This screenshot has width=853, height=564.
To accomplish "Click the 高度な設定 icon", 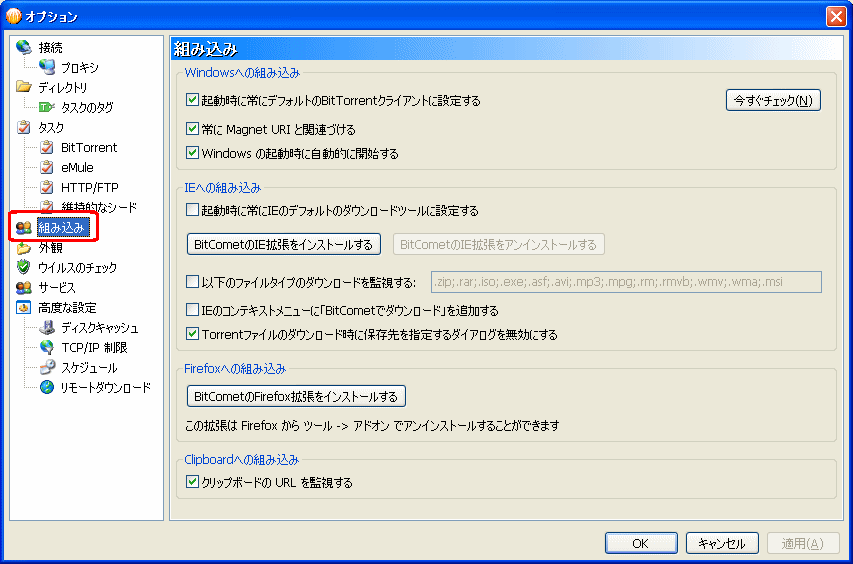I will coord(24,307).
